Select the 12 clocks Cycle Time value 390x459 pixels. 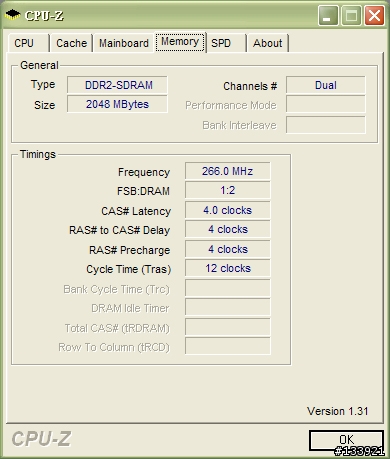pyautogui.click(x=228, y=268)
